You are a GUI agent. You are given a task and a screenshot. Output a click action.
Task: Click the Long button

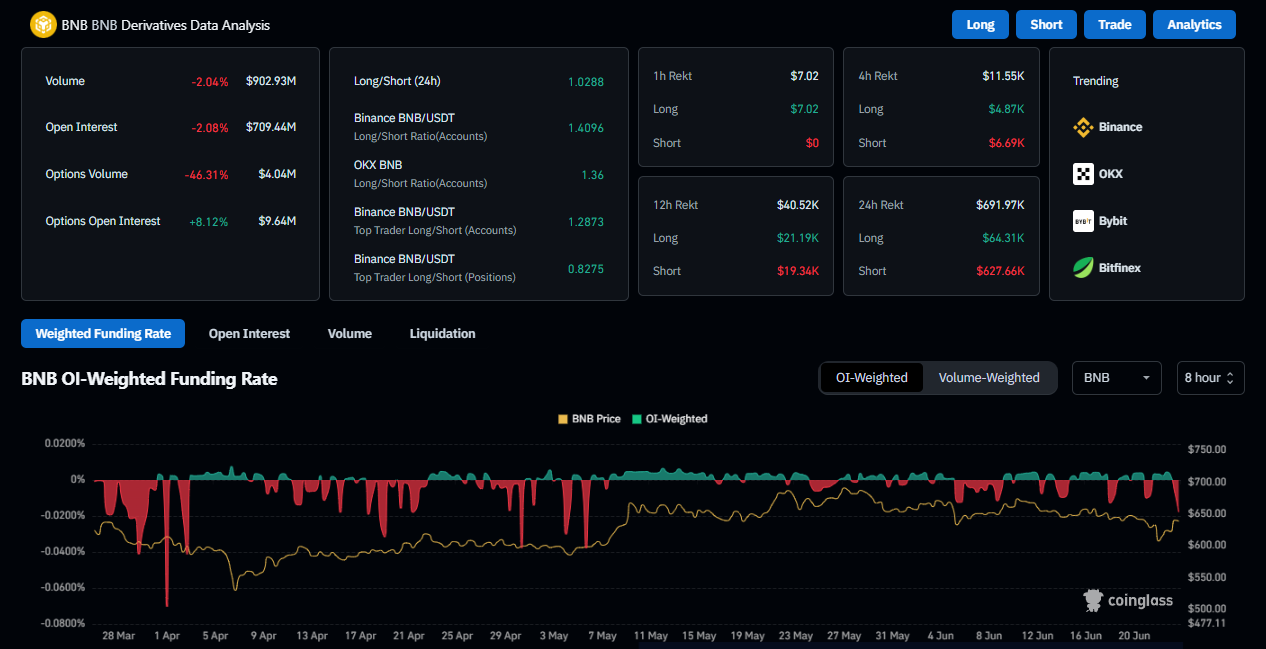(980, 25)
